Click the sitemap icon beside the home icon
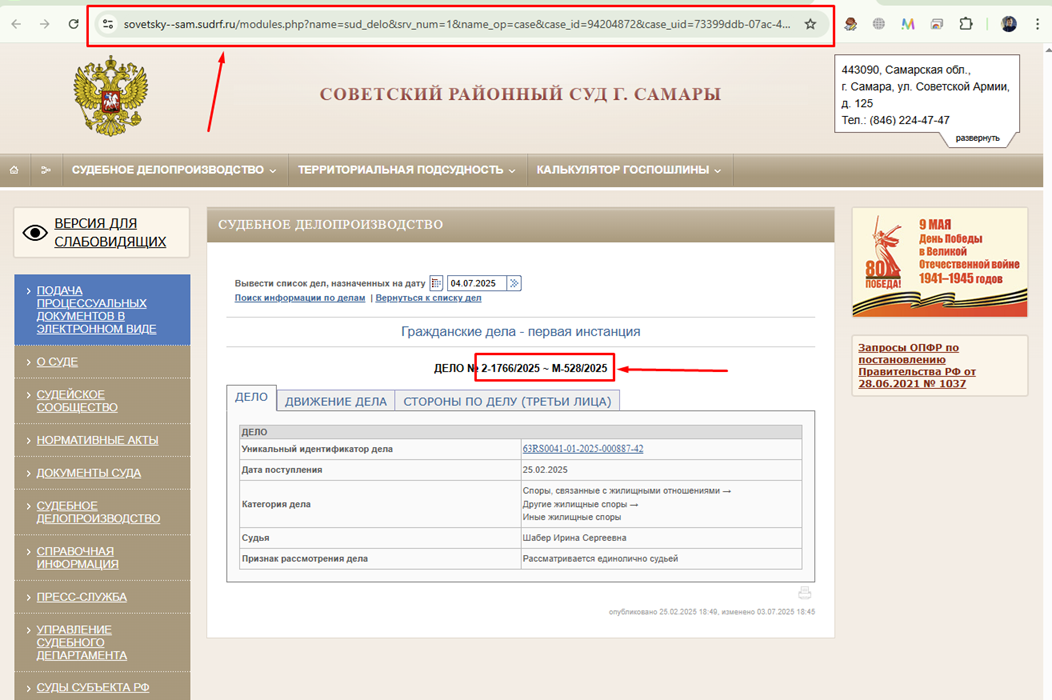This screenshot has height=700, width=1052. 45,170
